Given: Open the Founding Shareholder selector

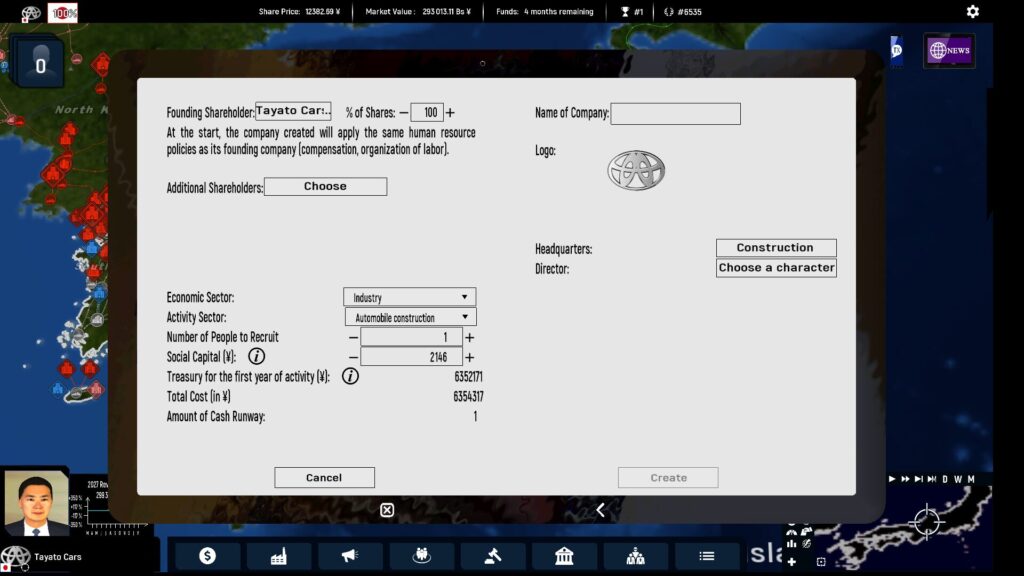Looking at the screenshot, I should (x=293, y=111).
